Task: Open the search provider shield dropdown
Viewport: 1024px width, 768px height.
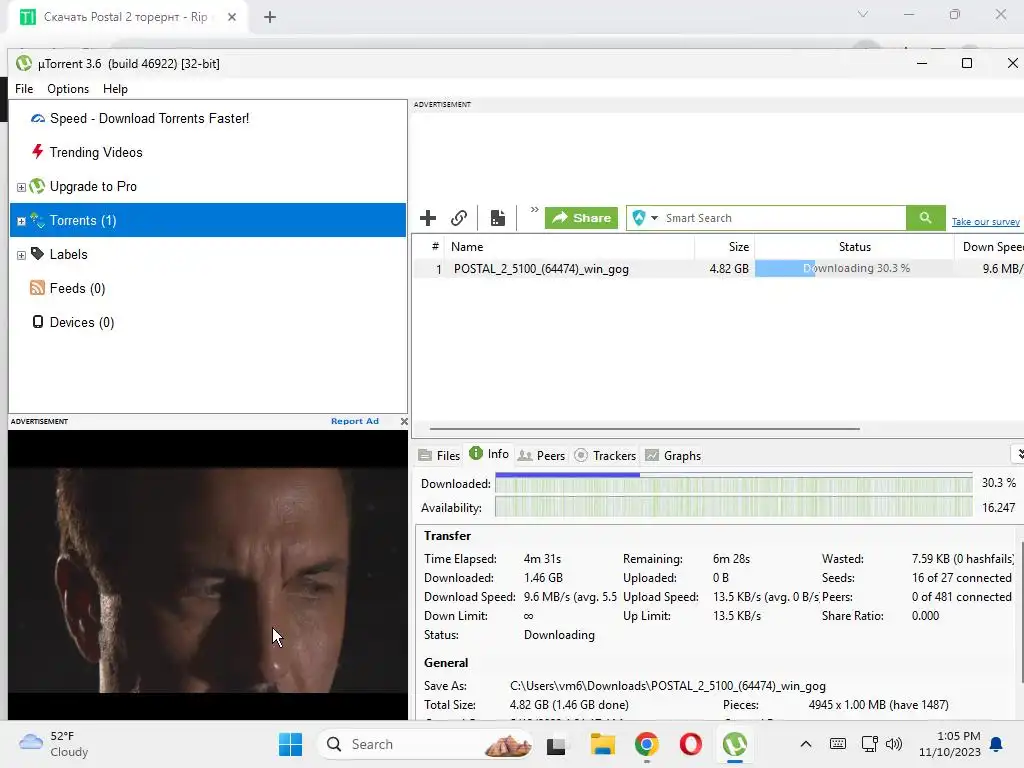Action: [x=645, y=217]
